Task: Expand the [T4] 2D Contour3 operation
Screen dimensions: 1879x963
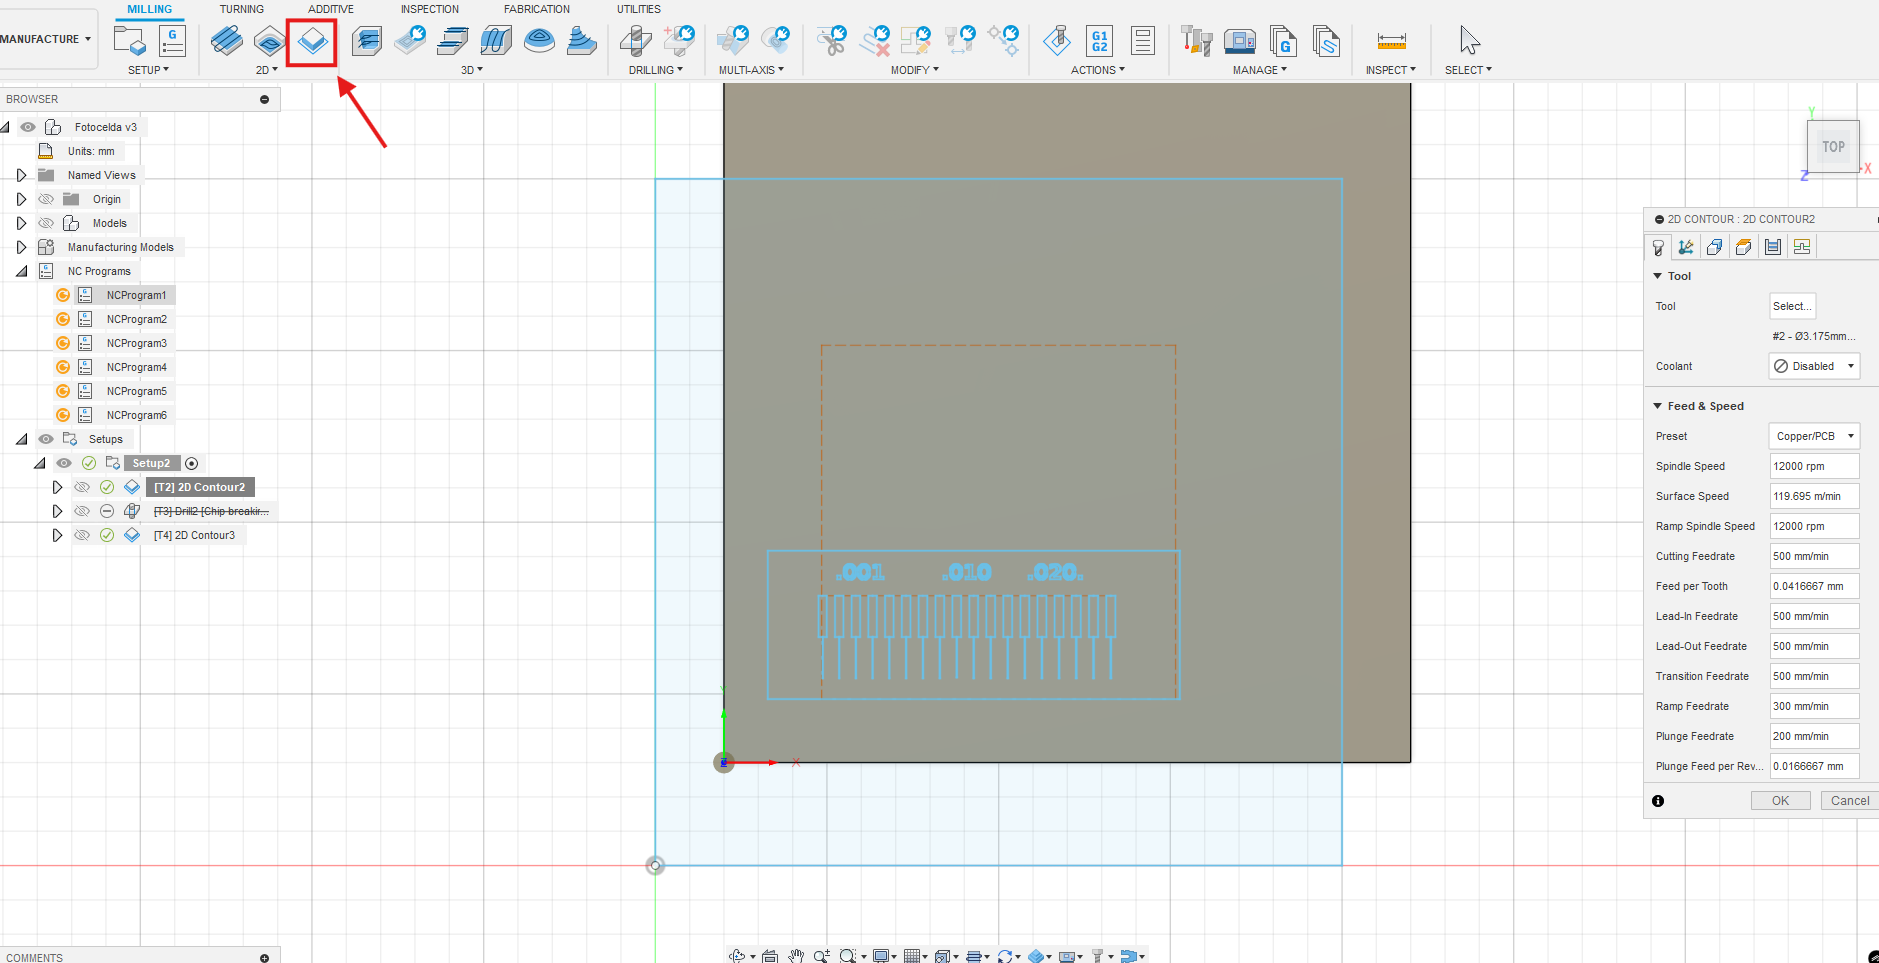Action: coord(57,535)
